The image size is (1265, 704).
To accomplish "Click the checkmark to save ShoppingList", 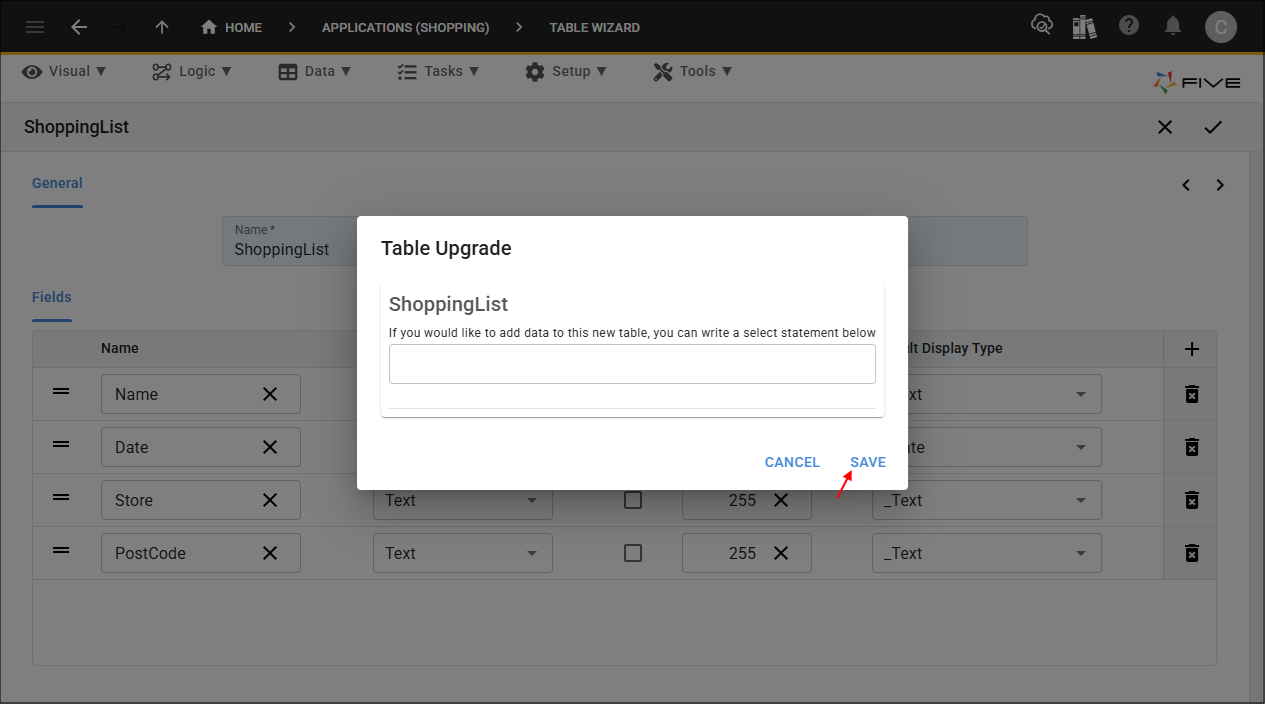I will [1213, 127].
